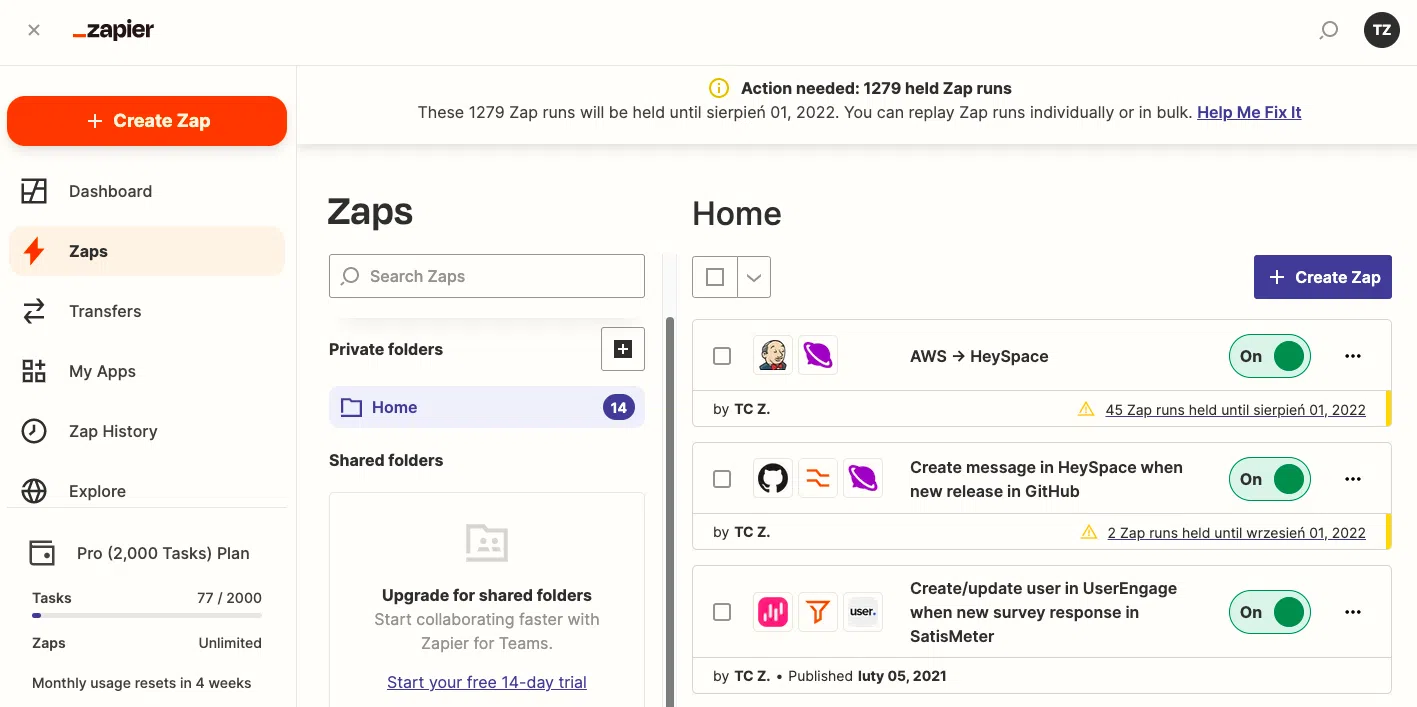Viewport: 1417px width, 707px height.
Task: Click the Home folder count badge 14
Action: click(619, 407)
